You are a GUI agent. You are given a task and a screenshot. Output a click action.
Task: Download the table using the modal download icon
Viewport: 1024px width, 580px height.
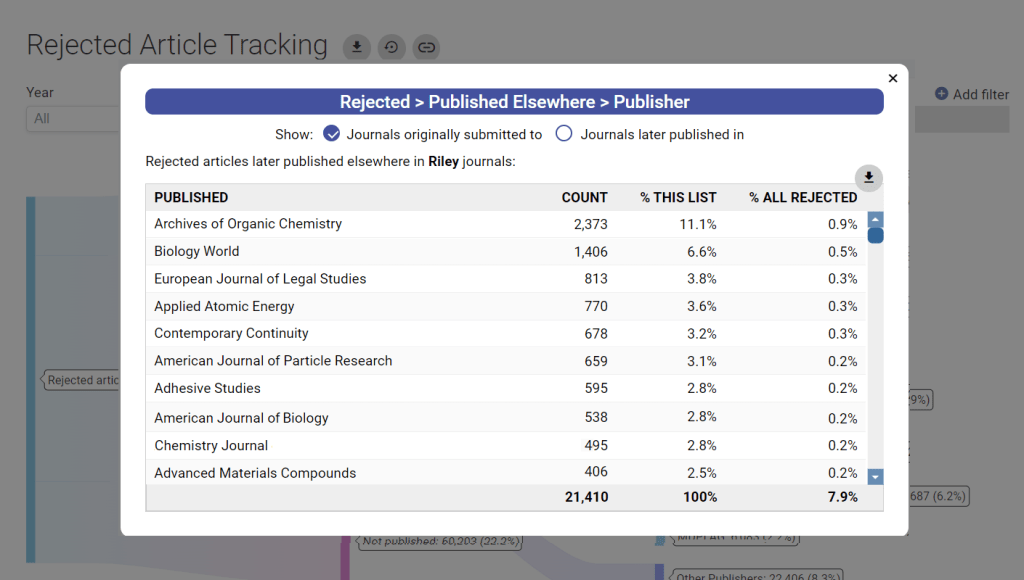pyautogui.click(x=869, y=177)
